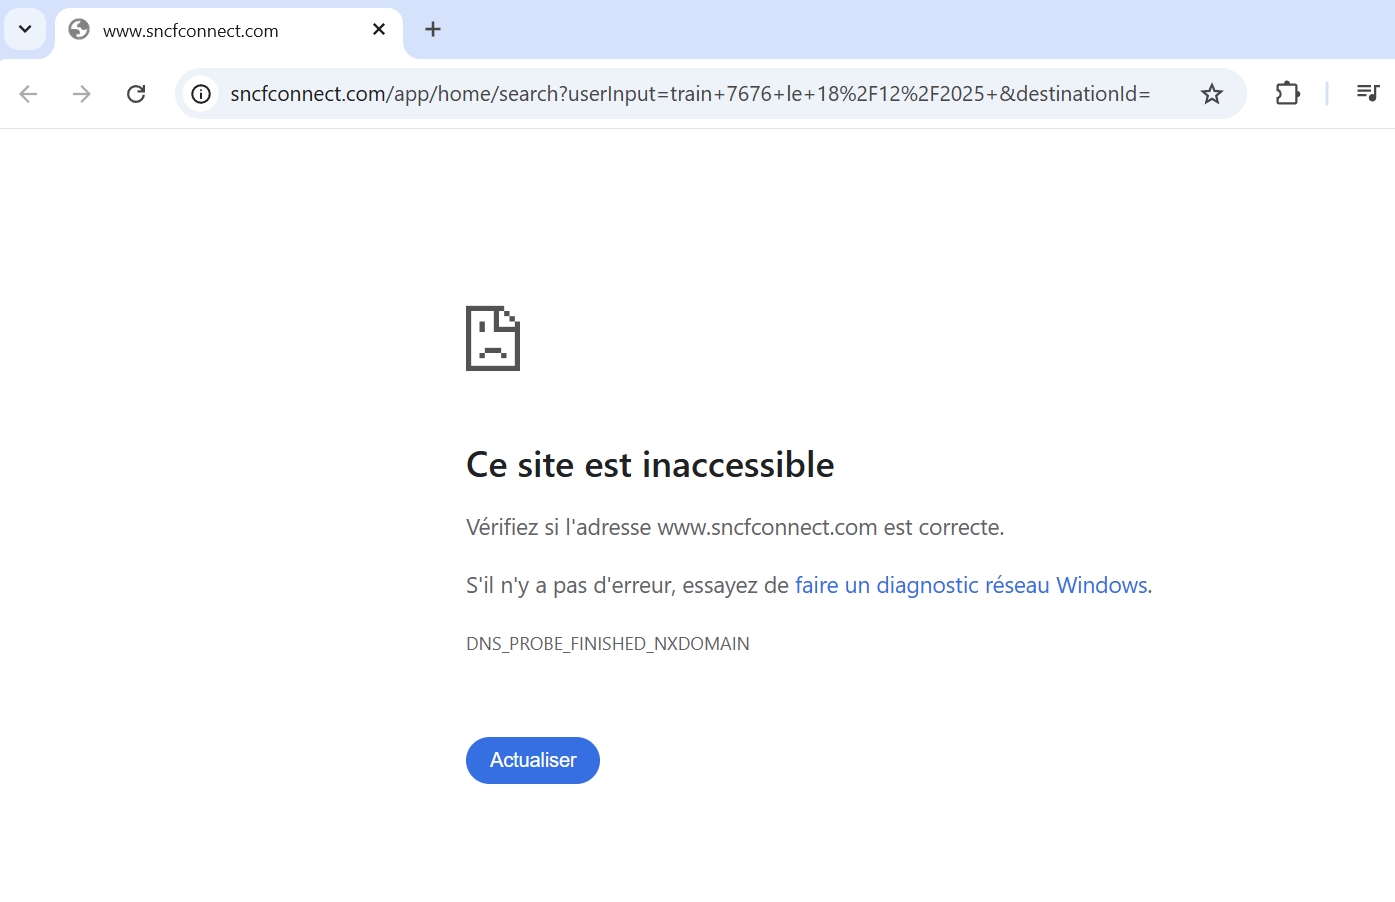Go forward with the forward arrow
This screenshot has width=1395, height=902.
coord(82,94)
